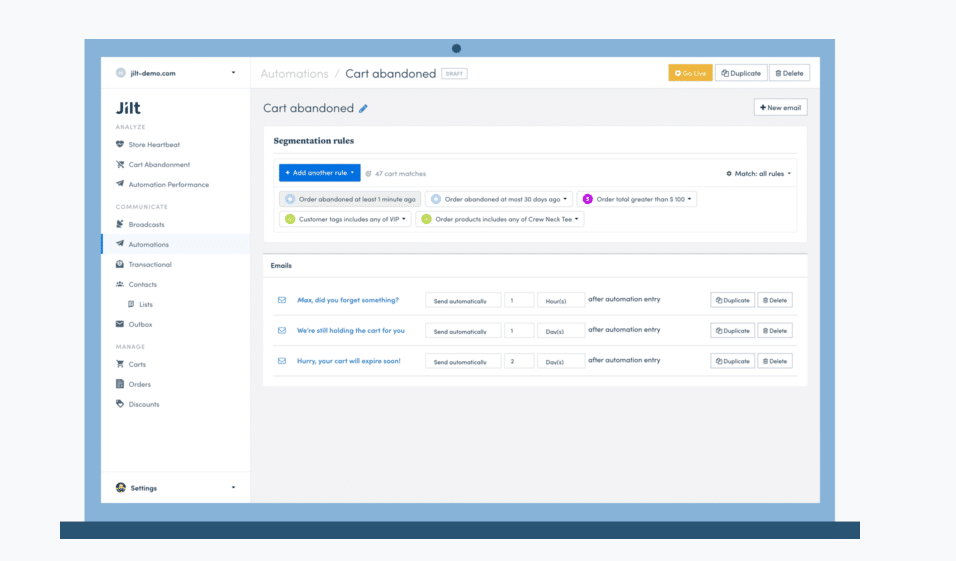The image size is (956, 561).
Task: Delete the 'We're still holding the cart' email
Action: click(x=775, y=331)
